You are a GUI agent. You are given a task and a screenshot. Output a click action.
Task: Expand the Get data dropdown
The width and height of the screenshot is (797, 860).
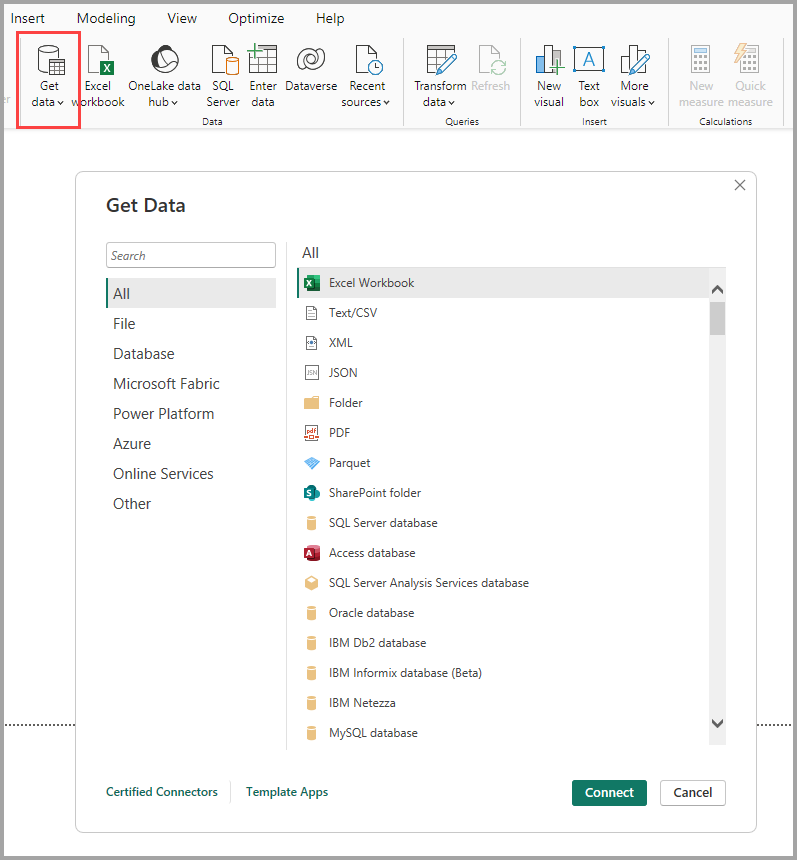pos(48,102)
